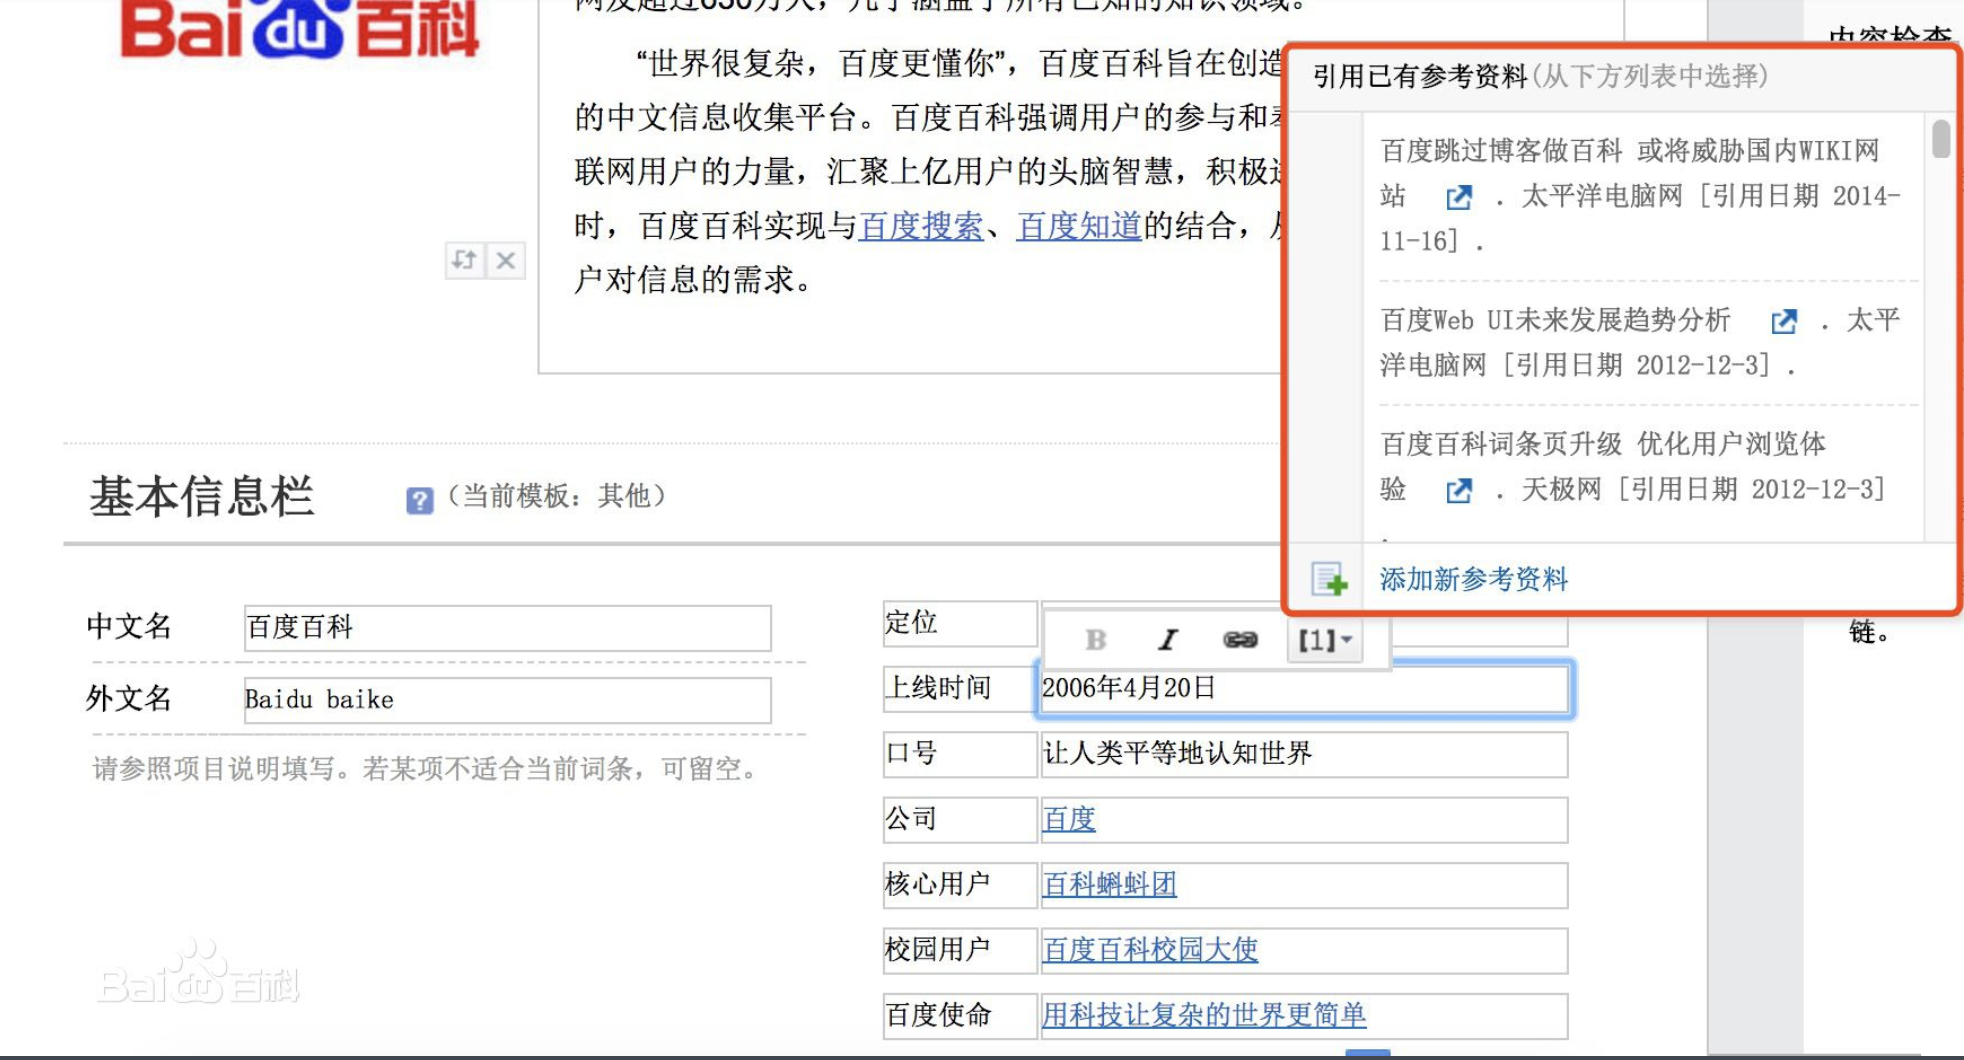Click the 百度百科校园大使 link
The height and width of the screenshot is (1060, 1964).
(1150, 949)
